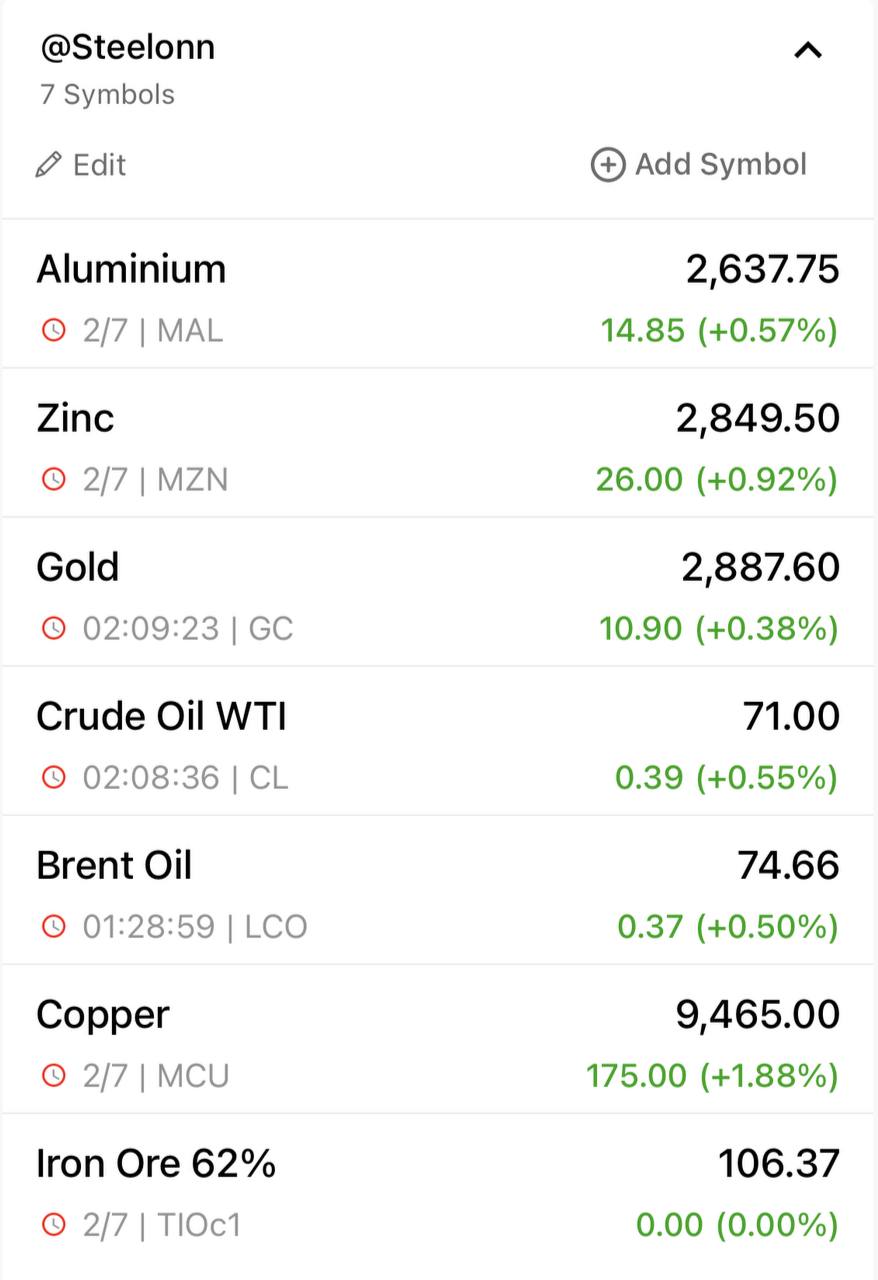Click the clock icon beside Aluminium MAL
This screenshot has width=878, height=1280.
(53, 330)
